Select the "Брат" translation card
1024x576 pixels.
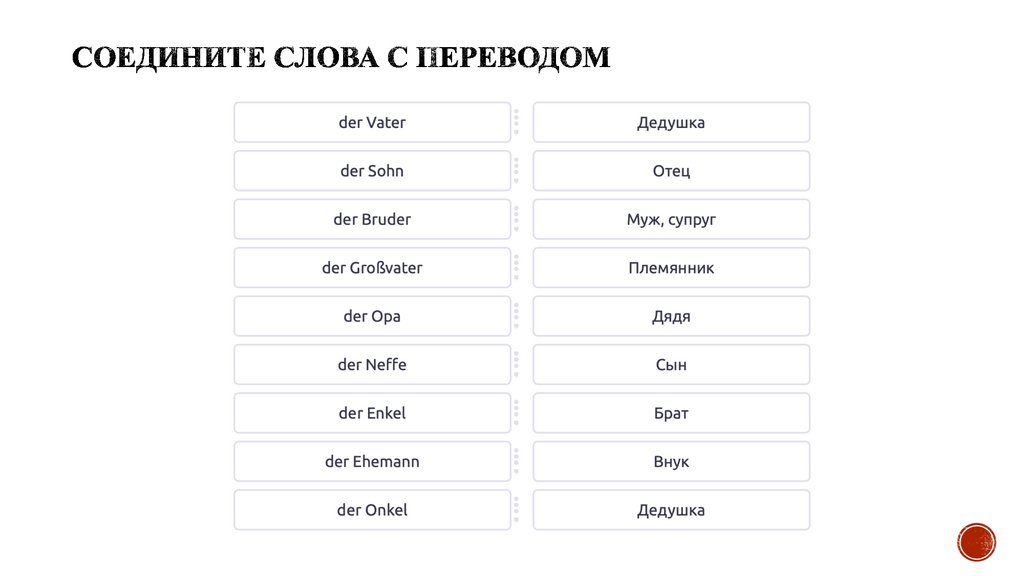(671, 413)
